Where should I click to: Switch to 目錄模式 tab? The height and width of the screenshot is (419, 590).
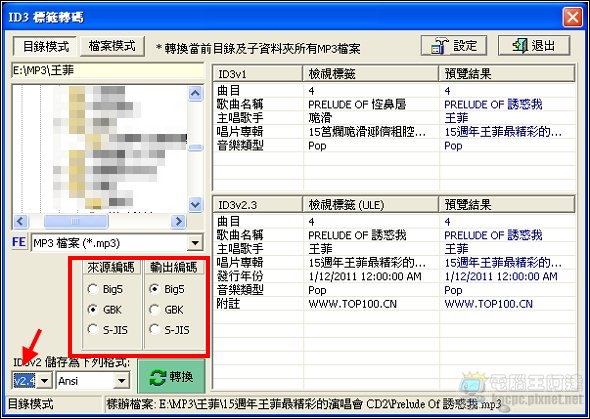(x=45, y=46)
